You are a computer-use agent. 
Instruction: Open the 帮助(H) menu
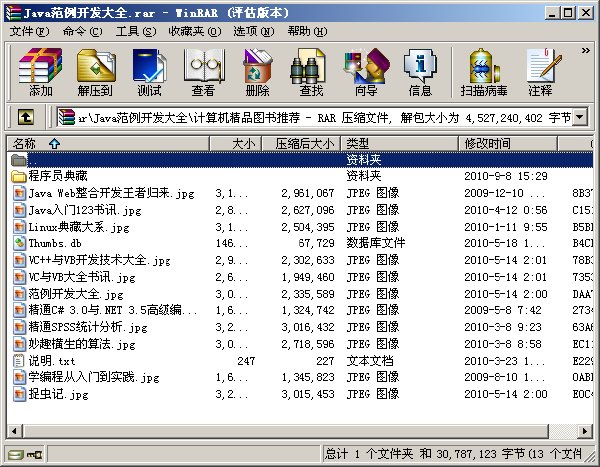(308, 31)
